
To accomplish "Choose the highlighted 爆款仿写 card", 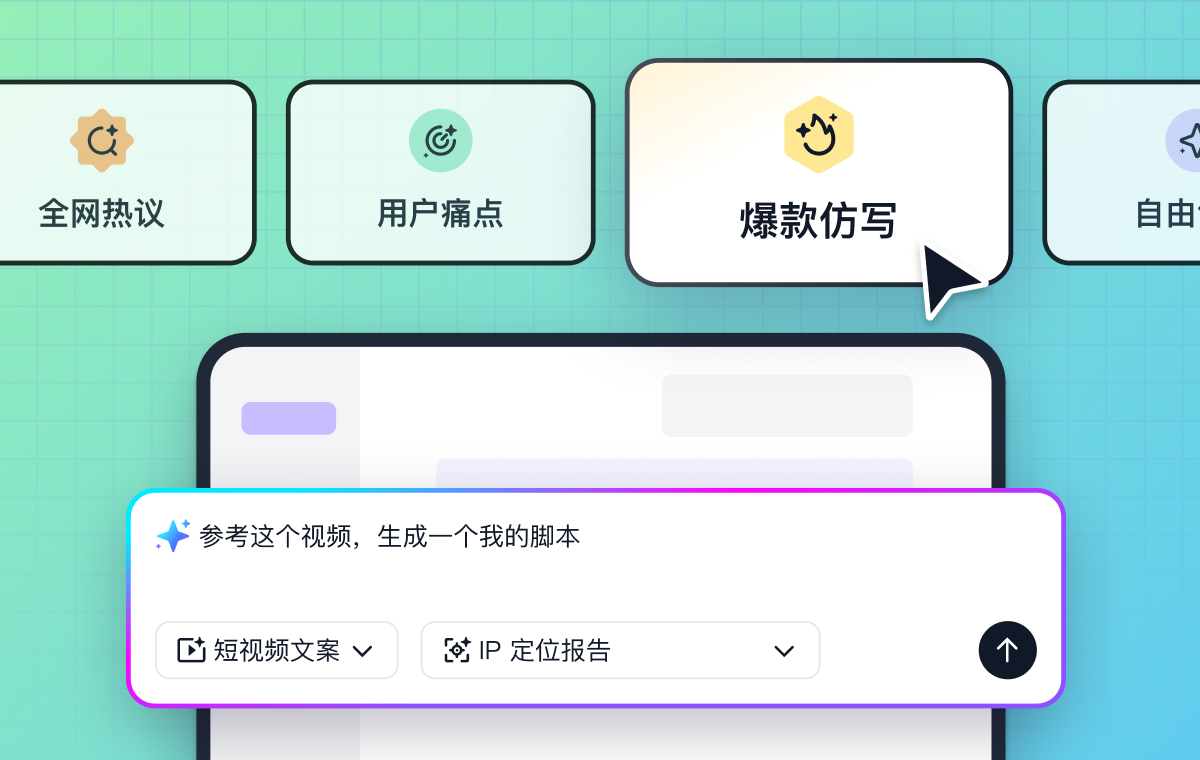I will click(x=819, y=172).
